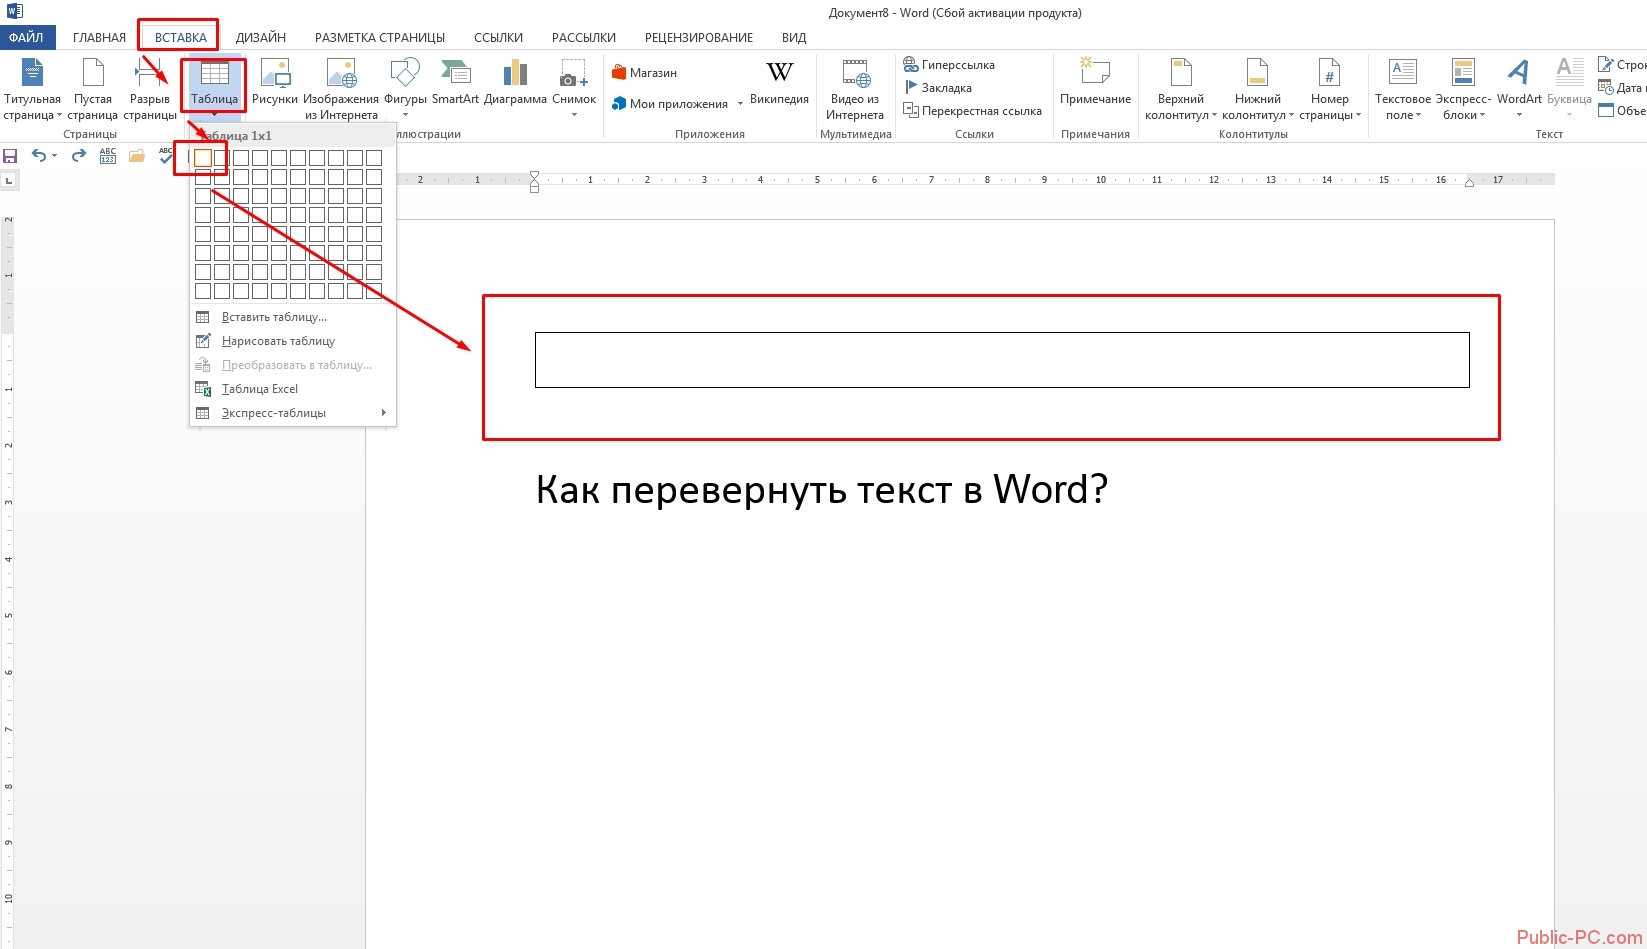
Task: Open the Википедия app
Action: (779, 82)
